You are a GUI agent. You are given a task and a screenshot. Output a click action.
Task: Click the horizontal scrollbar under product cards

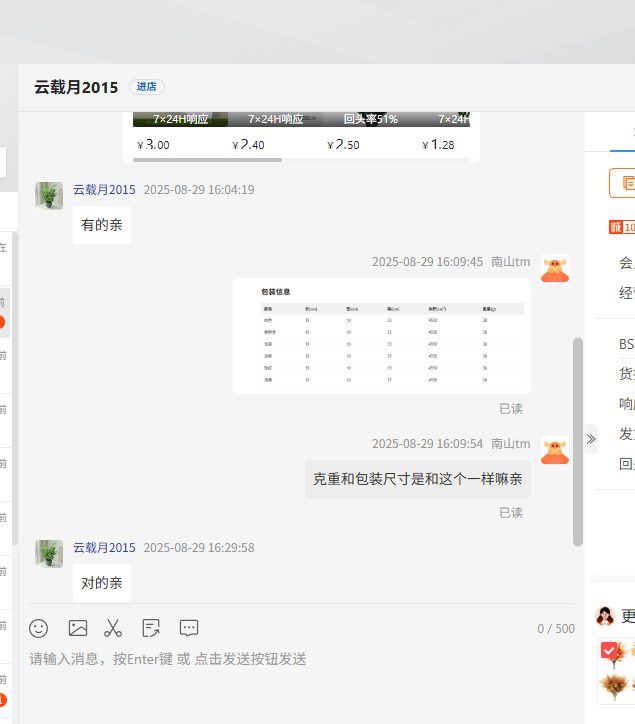tap(208, 159)
